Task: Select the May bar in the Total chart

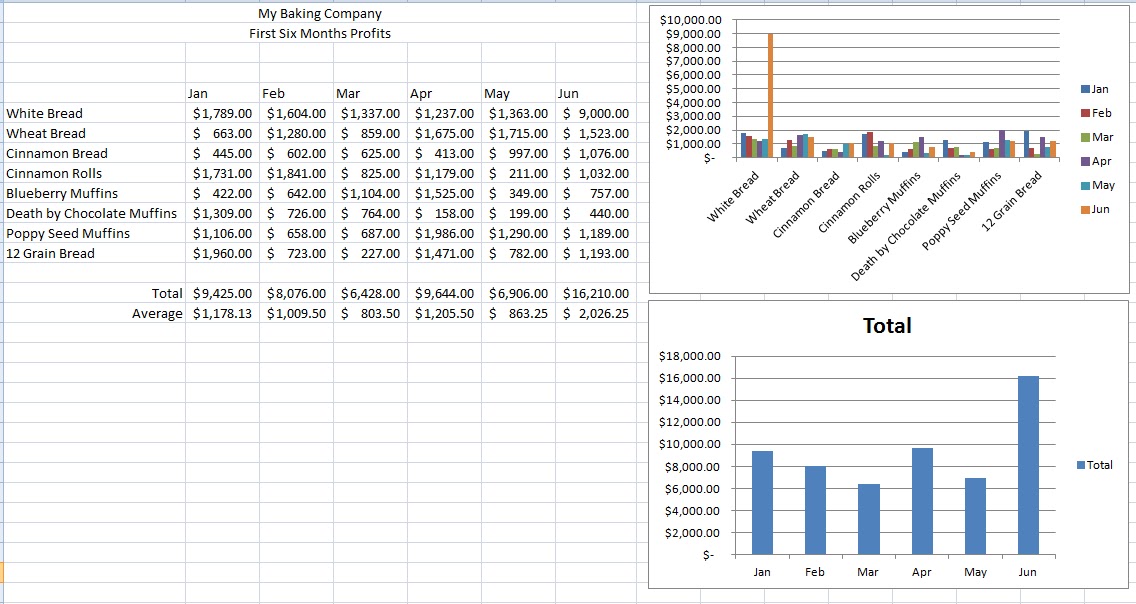Action: [x=975, y=516]
